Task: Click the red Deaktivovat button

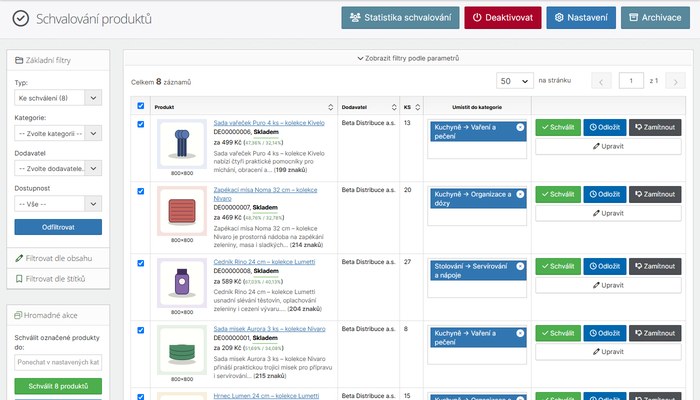Action: point(503,18)
